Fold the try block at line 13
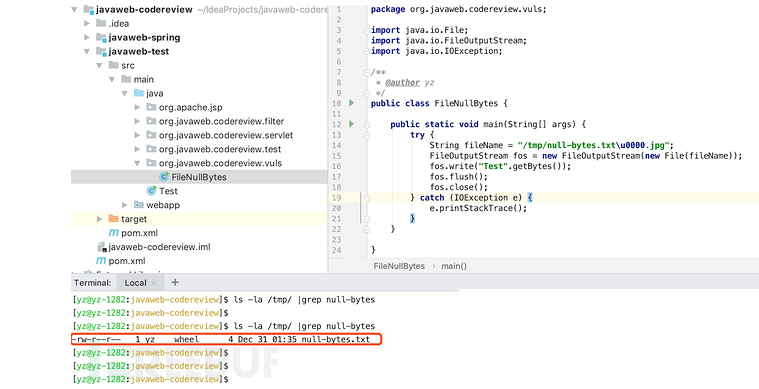The width and height of the screenshot is (759, 389). pyautogui.click(x=366, y=135)
